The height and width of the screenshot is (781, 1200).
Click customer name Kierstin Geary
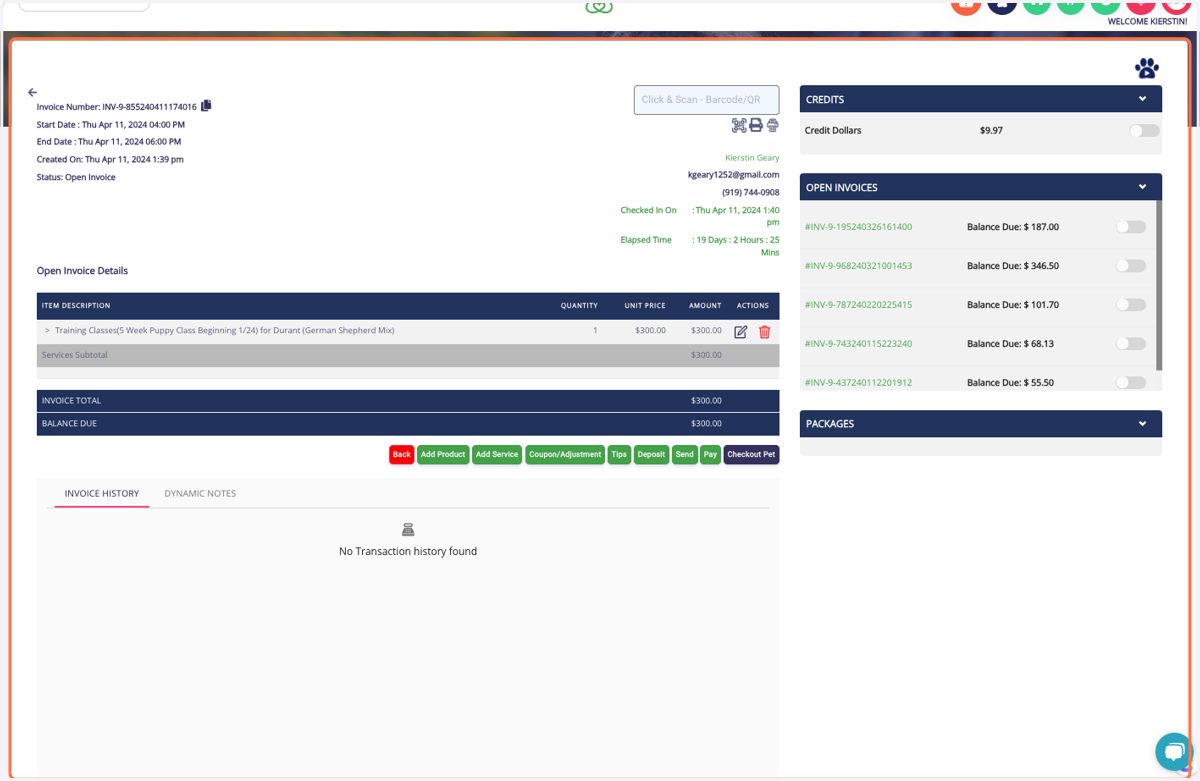click(752, 158)
